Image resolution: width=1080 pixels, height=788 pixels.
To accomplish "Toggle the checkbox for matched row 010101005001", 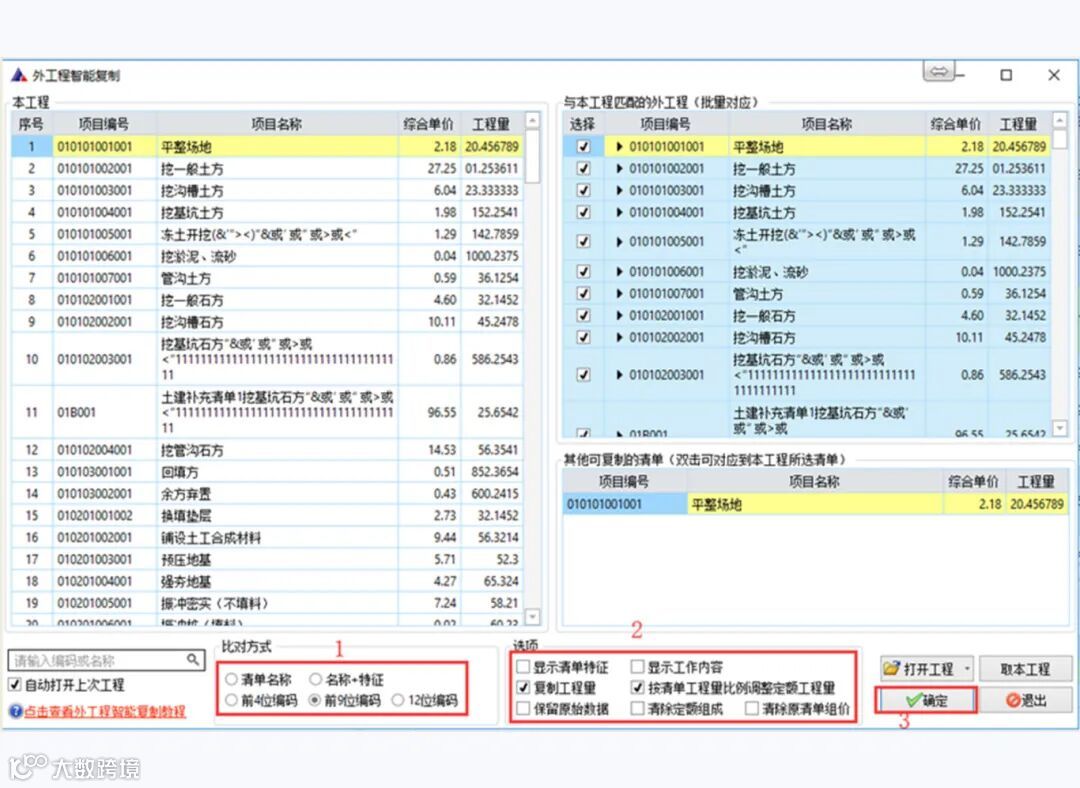I will click(583, 242).
